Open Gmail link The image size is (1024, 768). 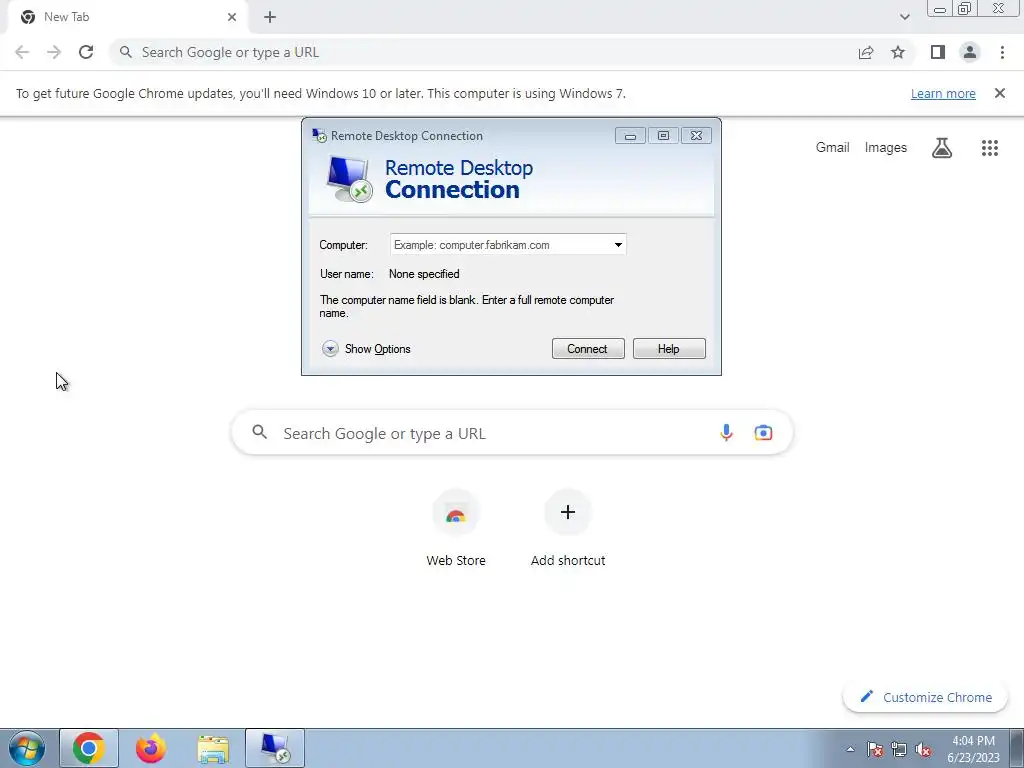click(832, 148)
